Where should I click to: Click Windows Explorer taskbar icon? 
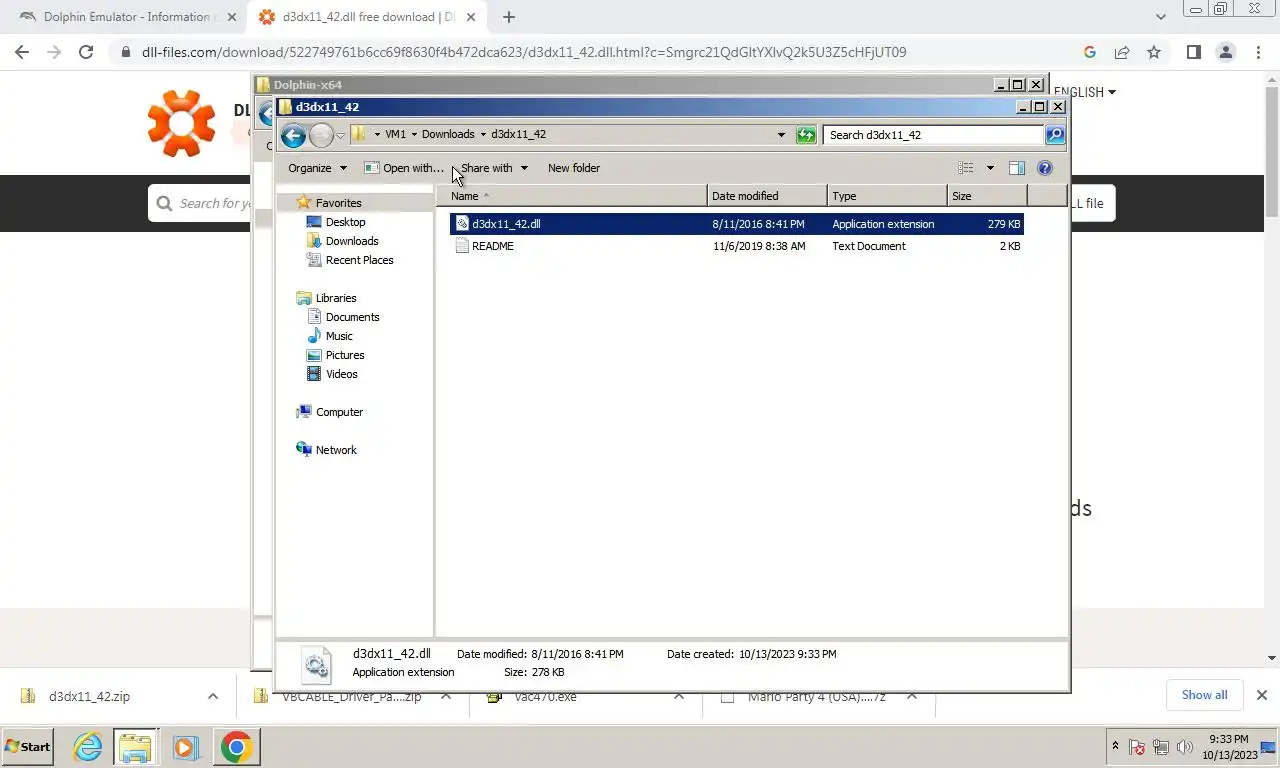134,747
